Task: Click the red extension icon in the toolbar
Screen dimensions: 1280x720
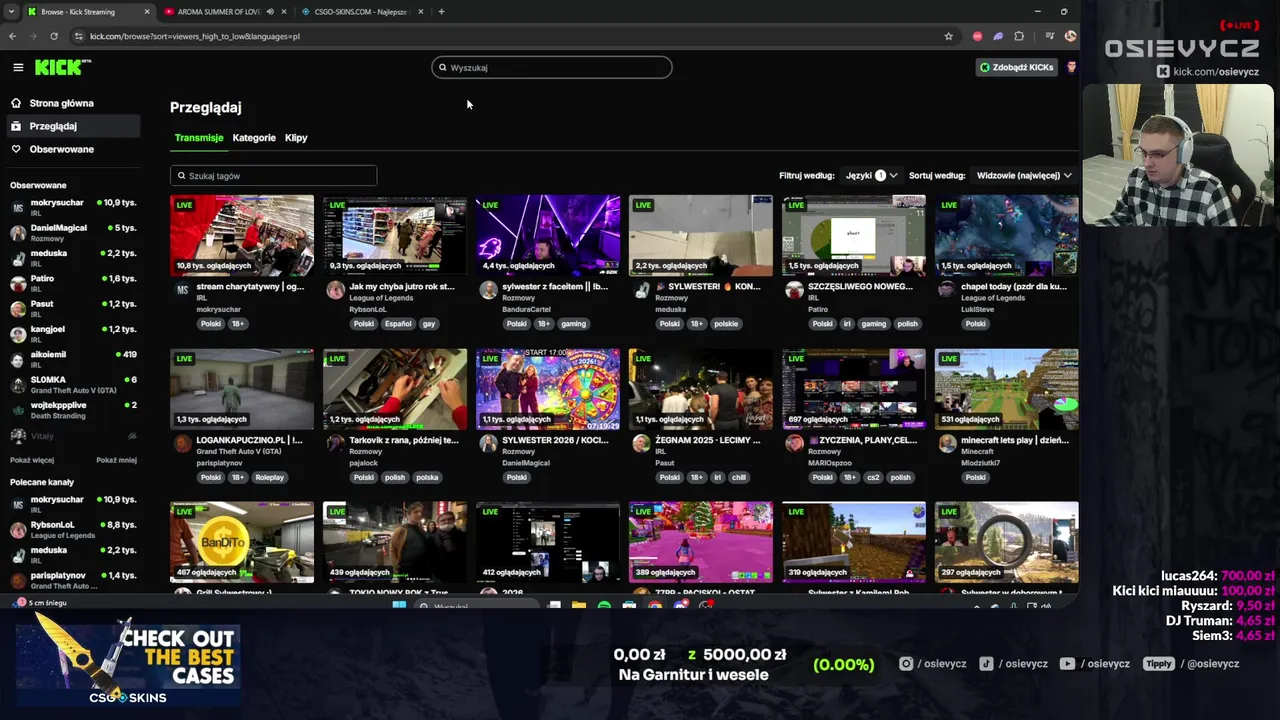Action: click(x=977, y=36)
